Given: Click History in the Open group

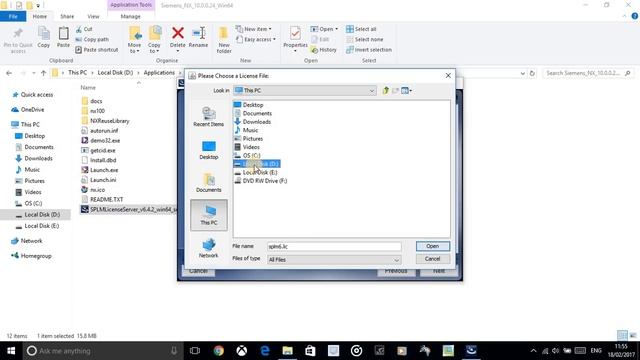Looking at the screenshot, I should tap(324, 49).
